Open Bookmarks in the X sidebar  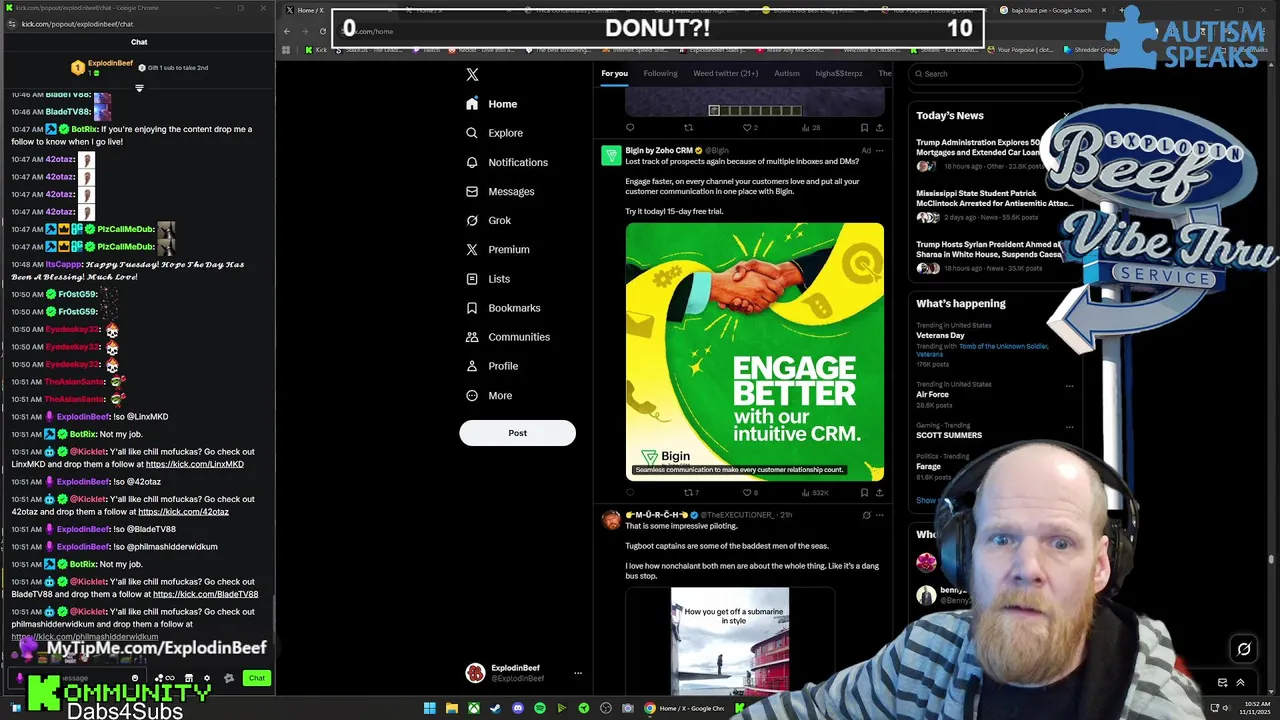pos(503,308)
